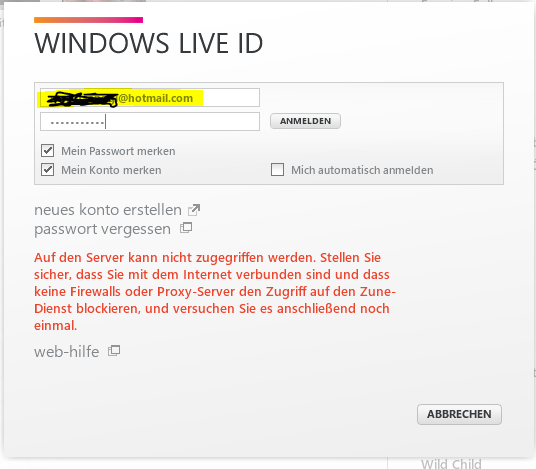The width and height of the screenshot is (536, 469).
Task: Open the neues konto erstellen link
Action: (x=108, y=210)
